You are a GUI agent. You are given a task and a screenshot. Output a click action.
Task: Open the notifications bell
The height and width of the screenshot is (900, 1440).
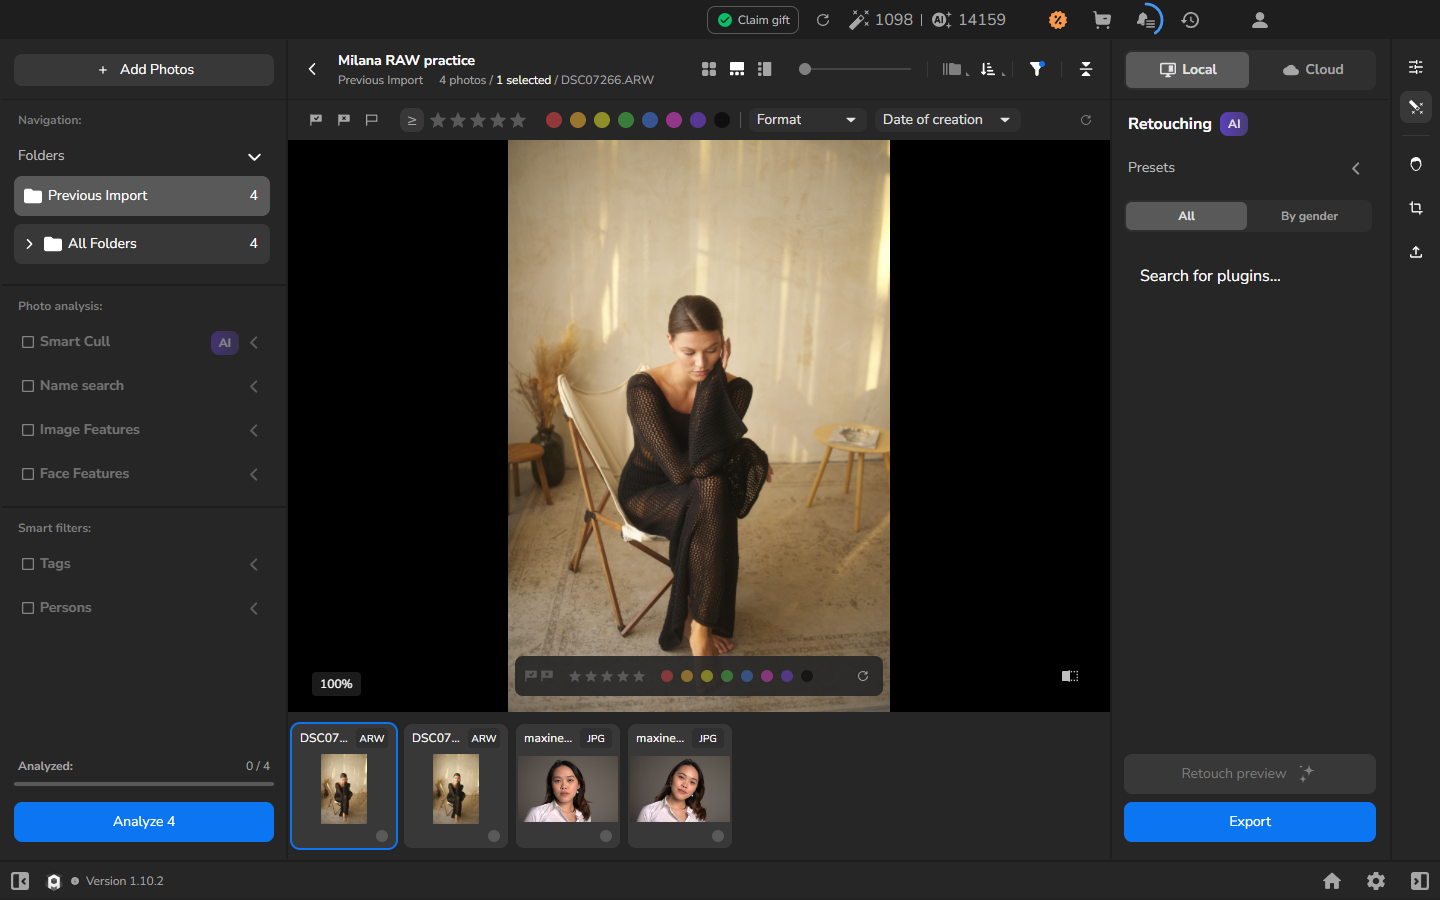1146,20
